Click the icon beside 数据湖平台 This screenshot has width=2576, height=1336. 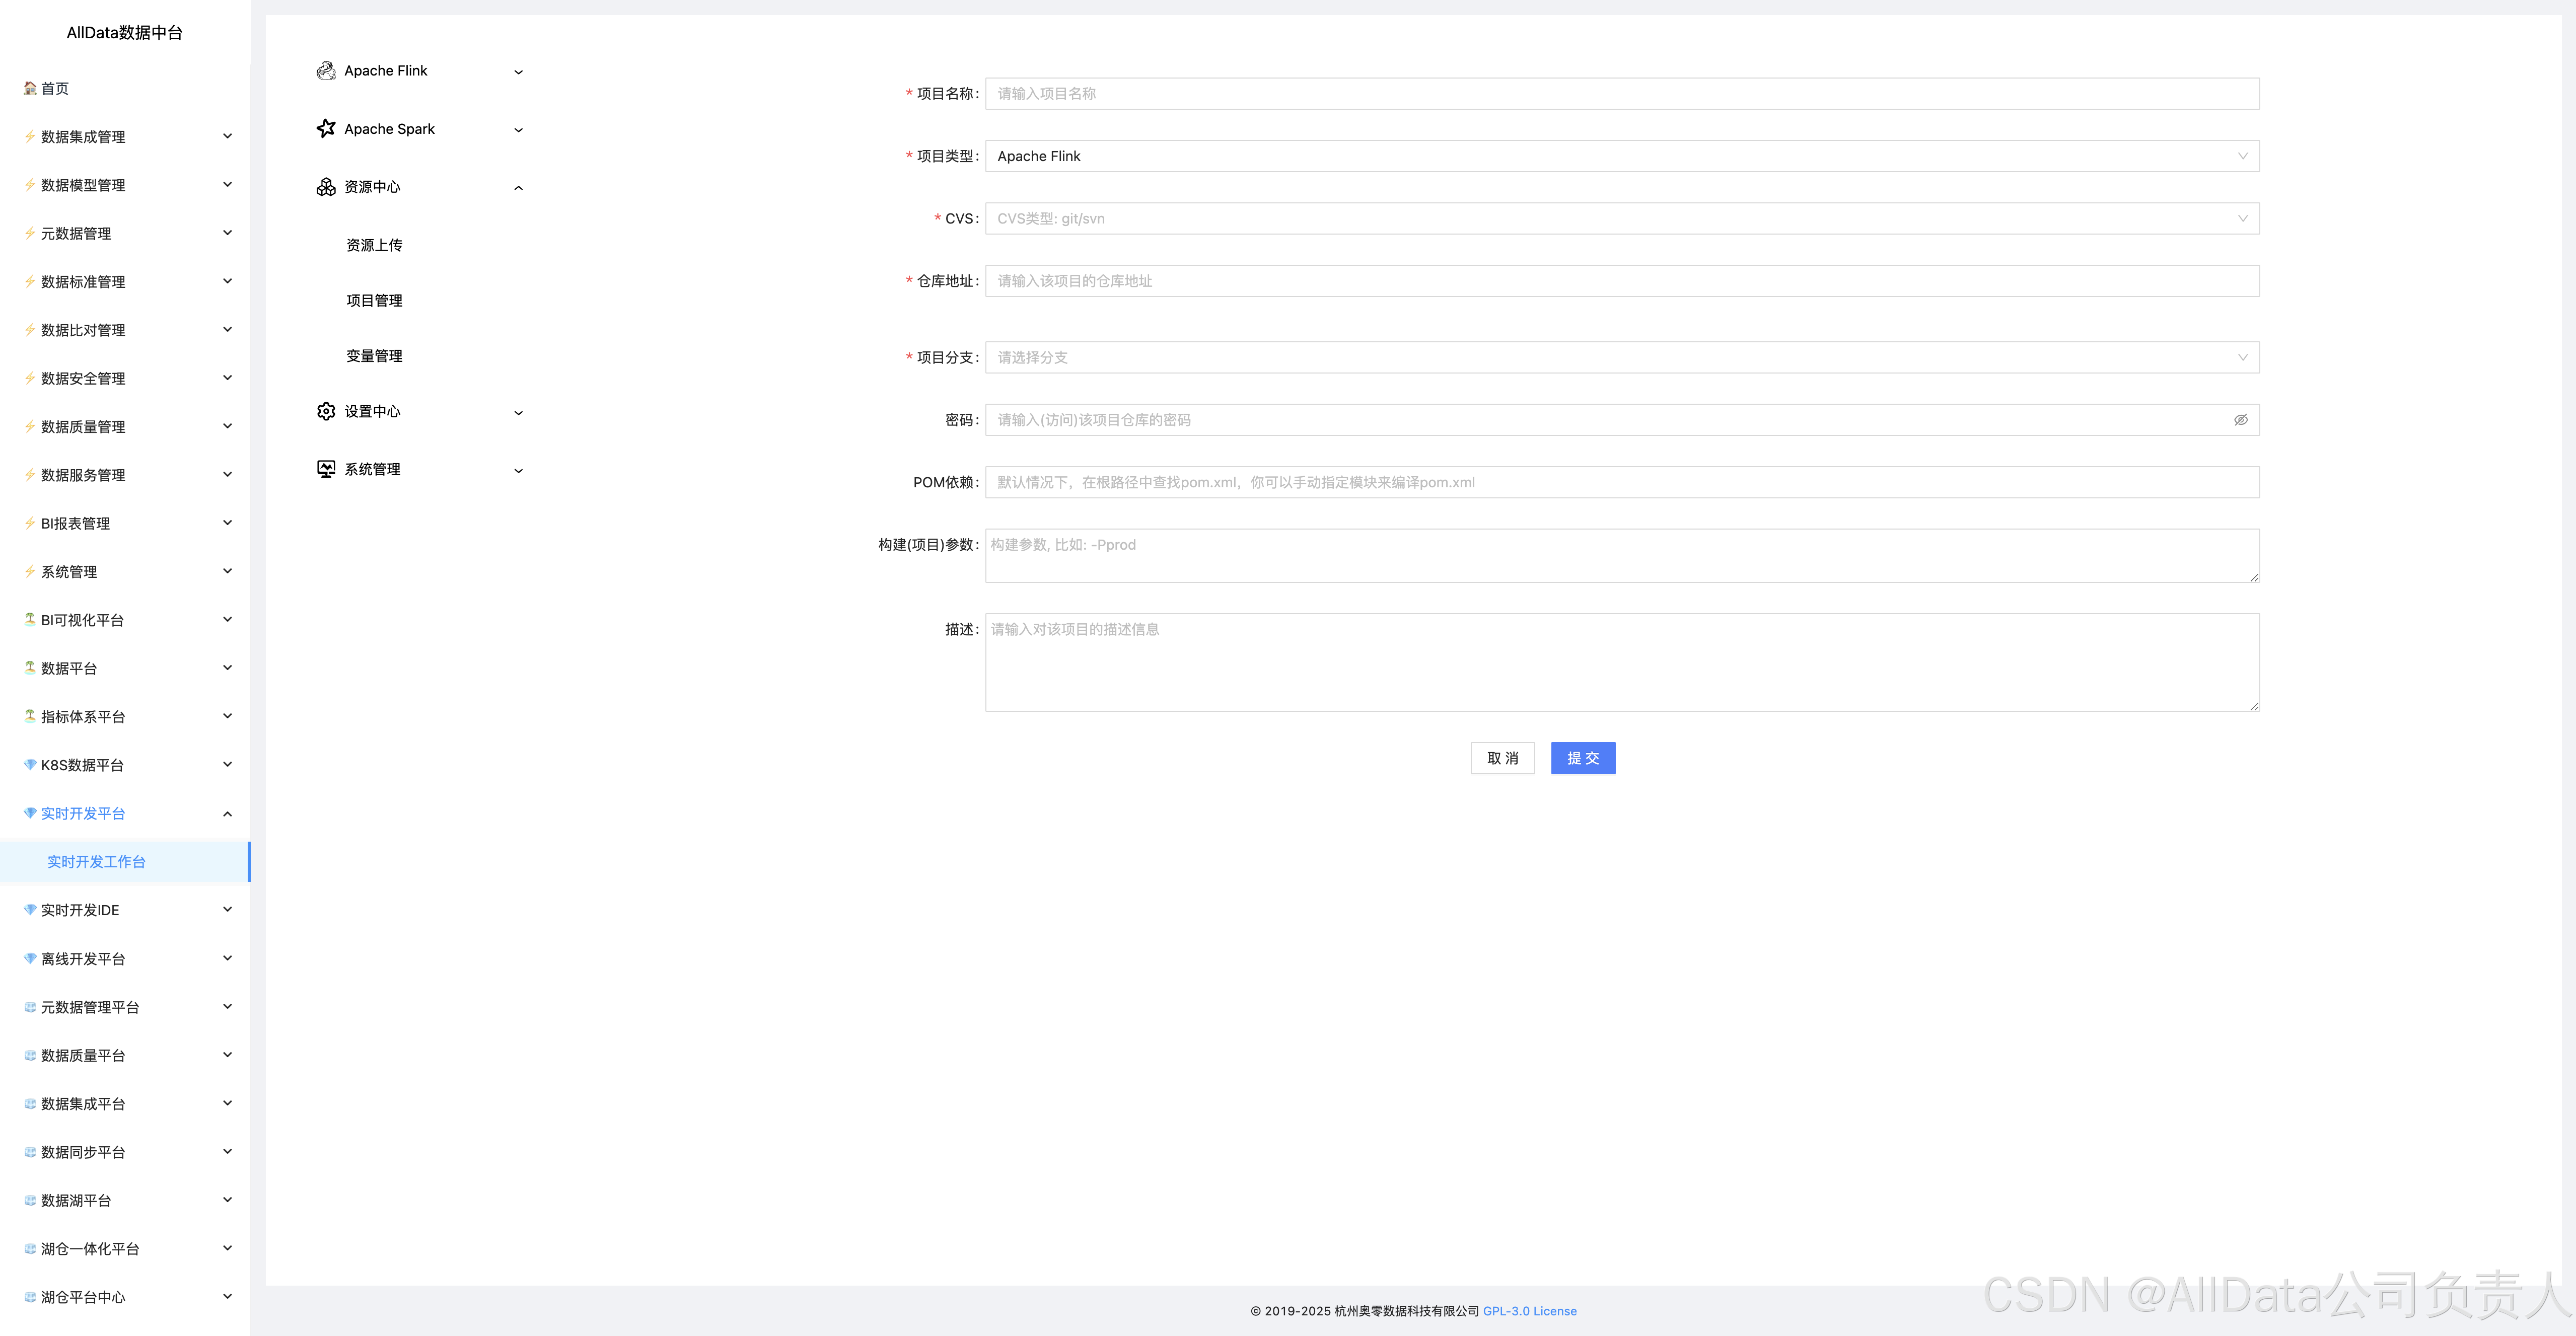tap(30, 1200)
